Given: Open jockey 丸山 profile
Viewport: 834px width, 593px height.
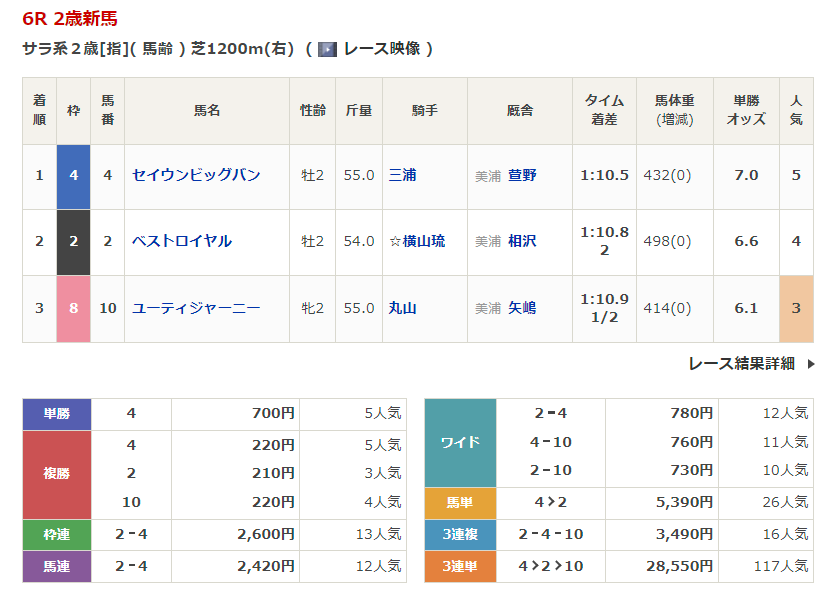Looking at the screenshot, I should 402,308.
